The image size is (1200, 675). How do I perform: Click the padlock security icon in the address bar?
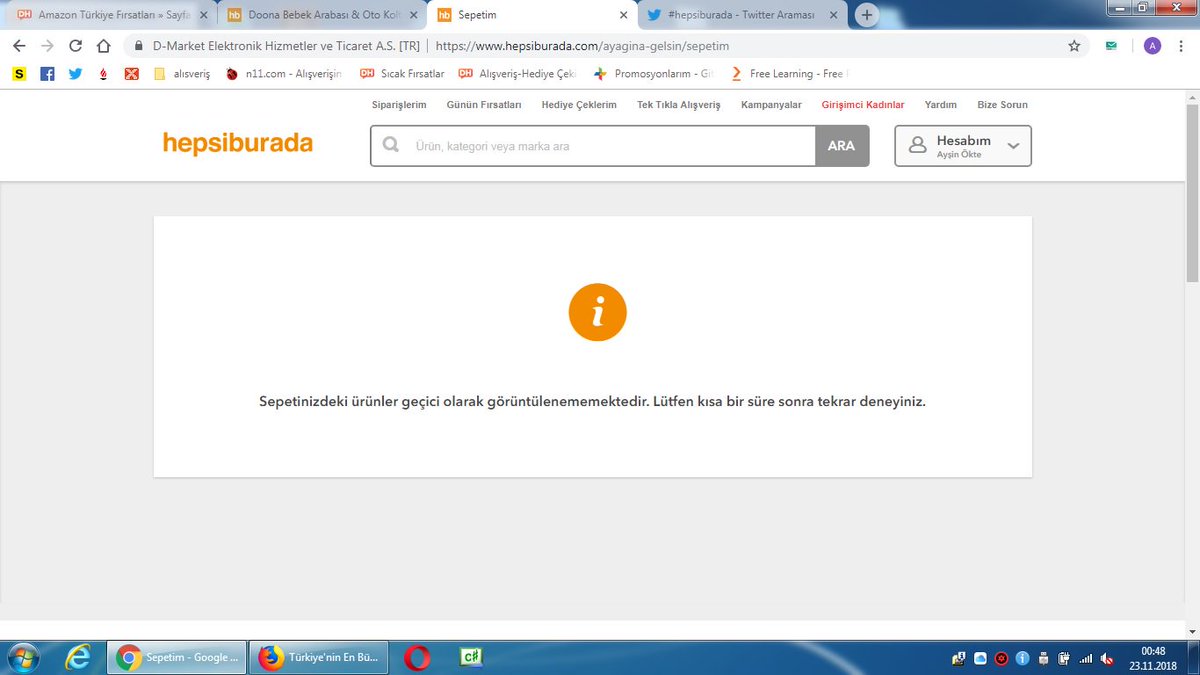click(138, 46)
